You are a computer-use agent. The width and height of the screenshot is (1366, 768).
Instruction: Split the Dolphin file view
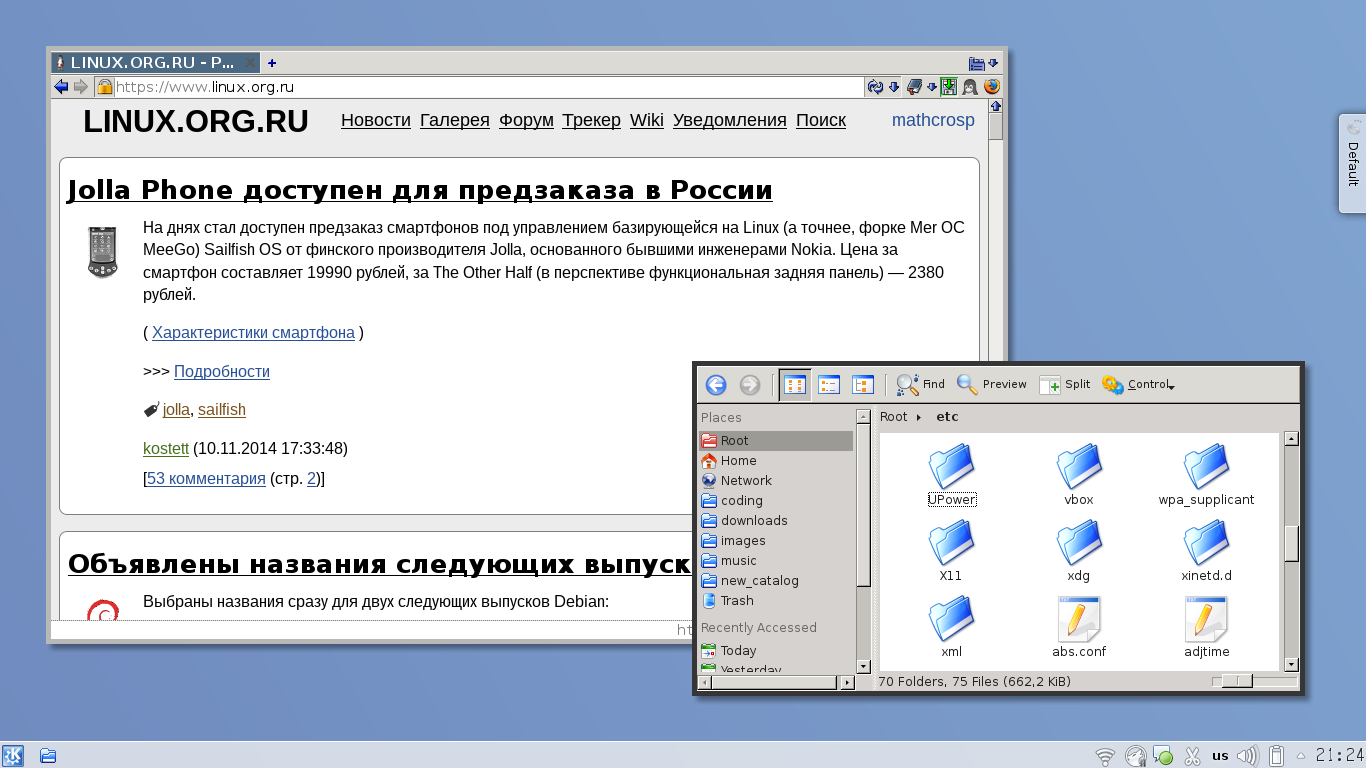click(x=1064, y=385)
